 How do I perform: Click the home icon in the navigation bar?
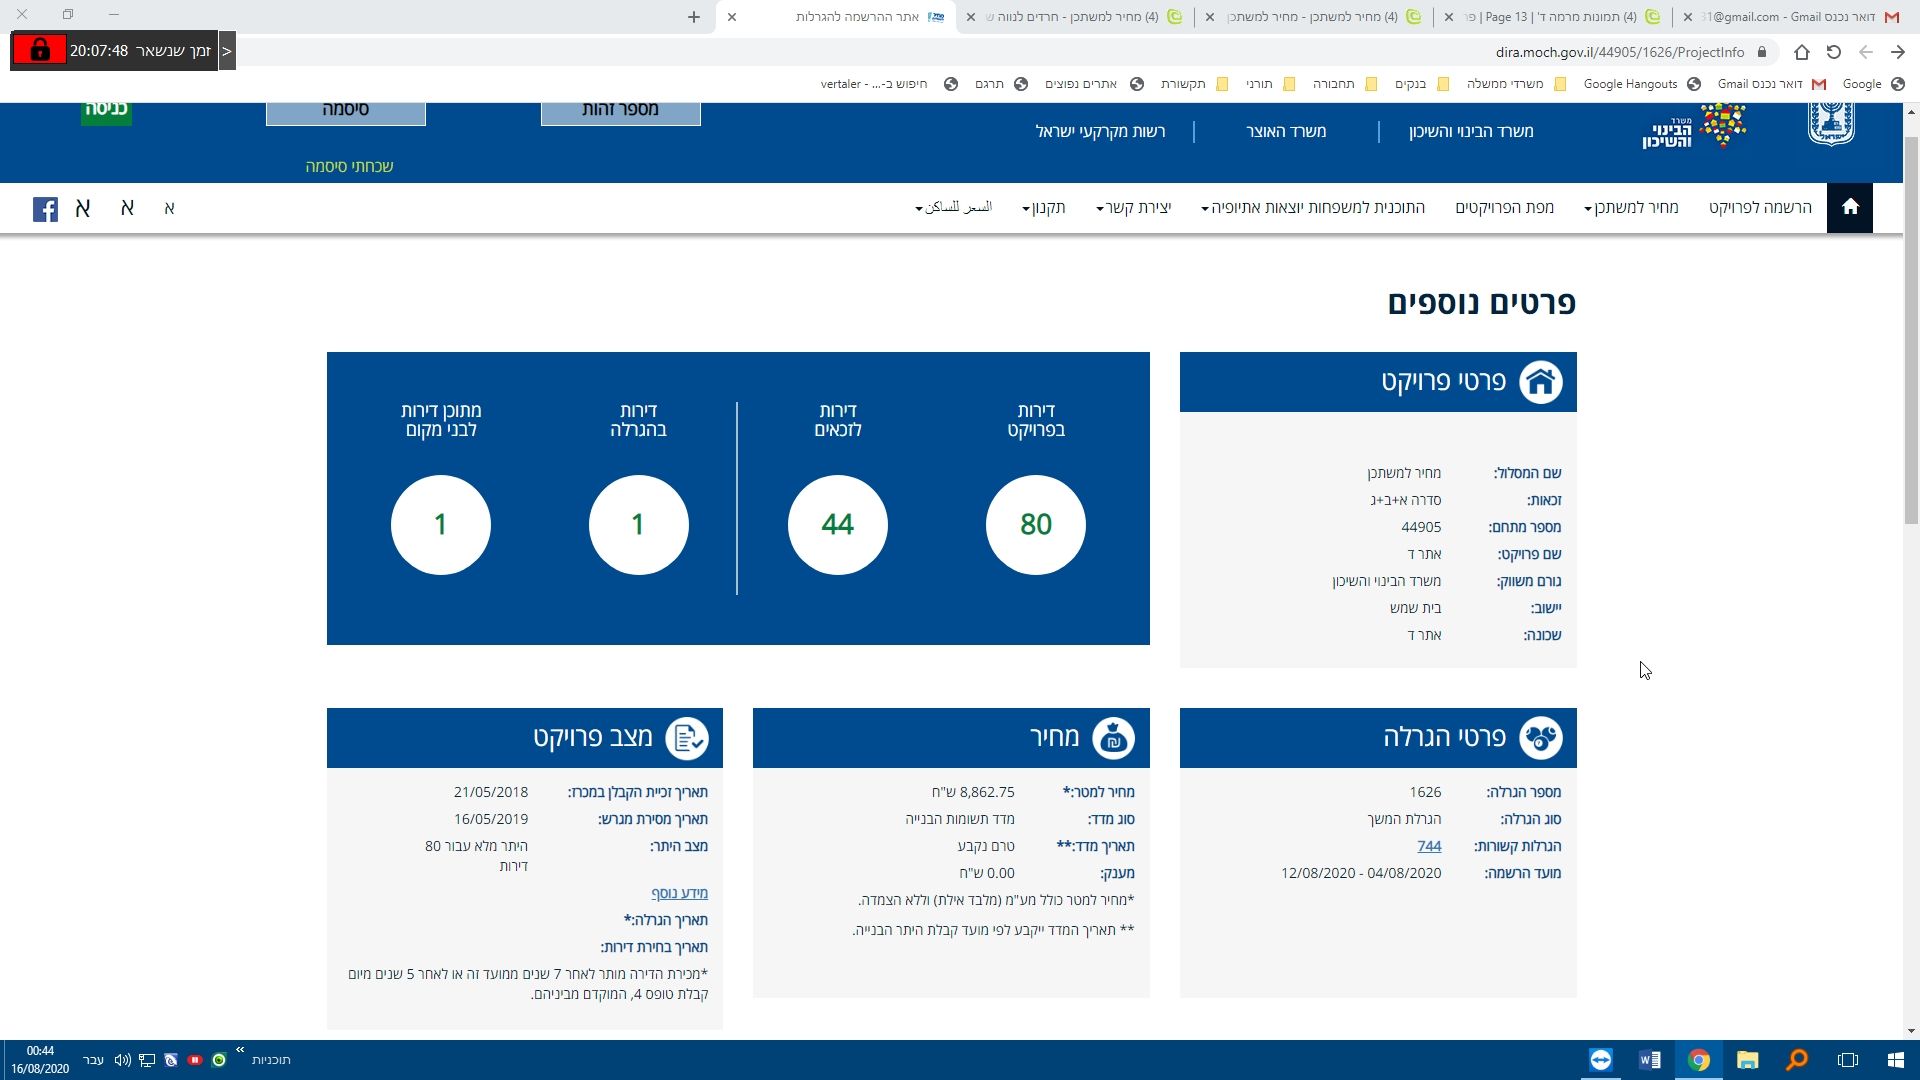(1850, 207)
